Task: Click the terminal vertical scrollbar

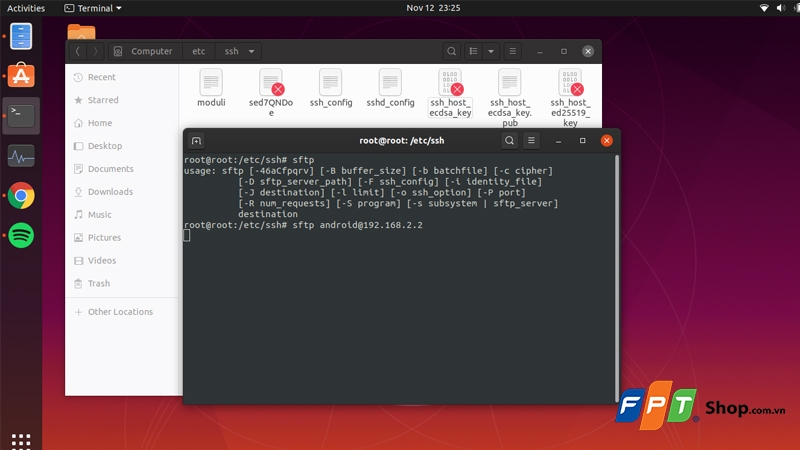Action: (x=617, y=278)
